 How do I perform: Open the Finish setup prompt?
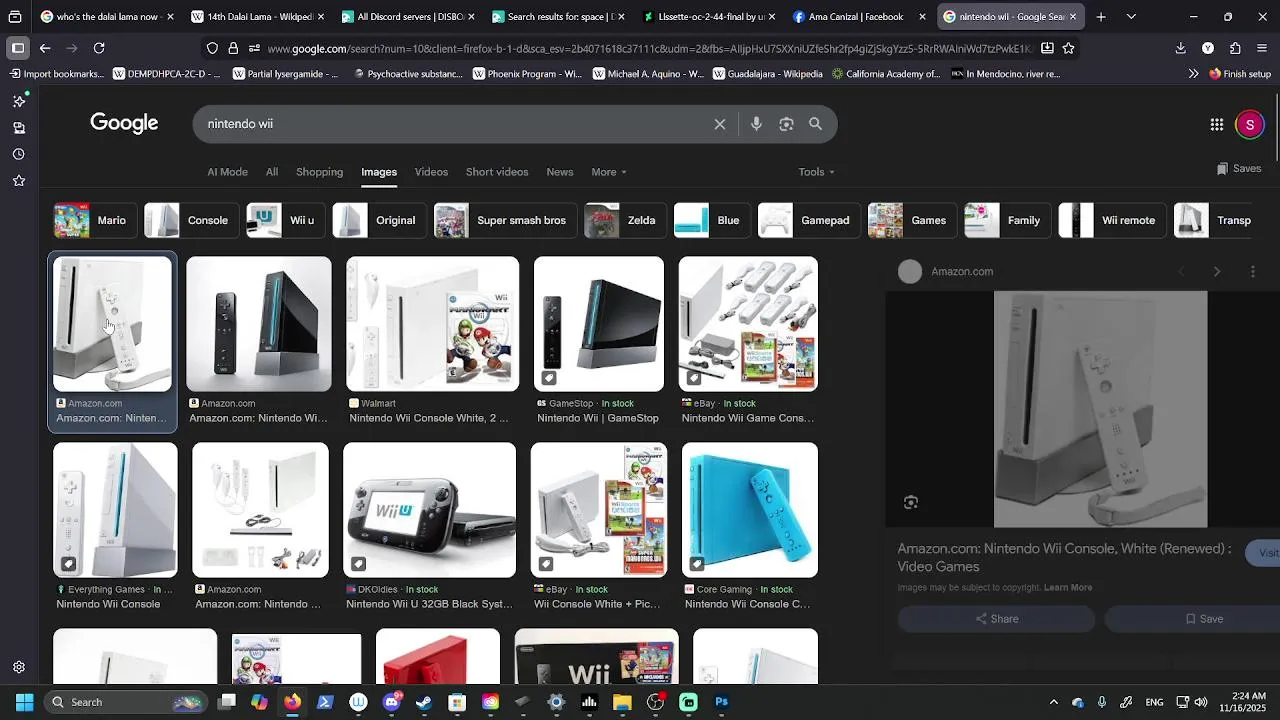1240,74
